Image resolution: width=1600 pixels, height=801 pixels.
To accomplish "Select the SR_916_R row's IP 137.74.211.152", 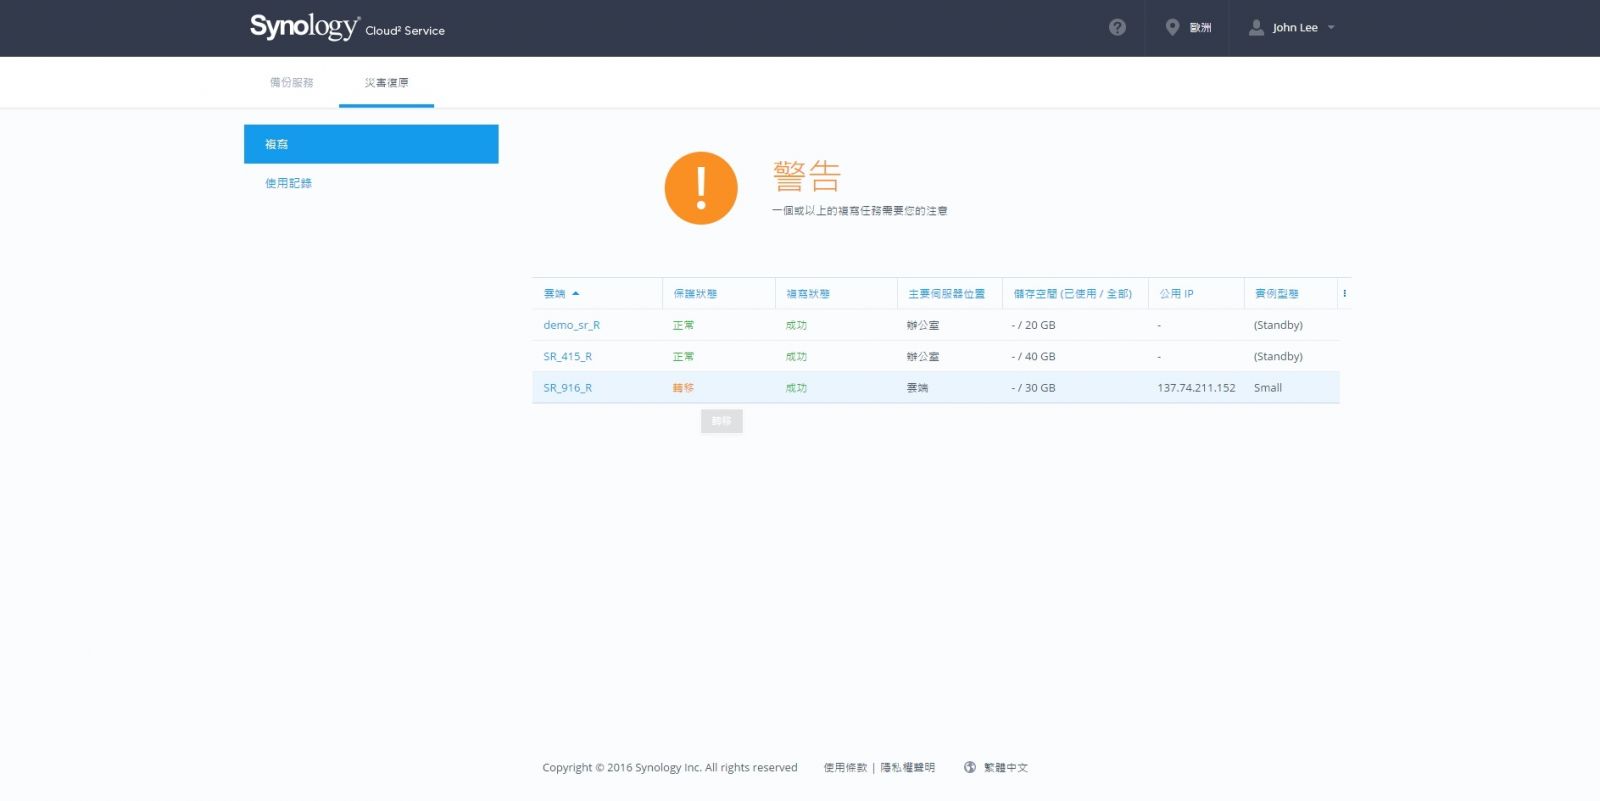I will click(1196, 388).
